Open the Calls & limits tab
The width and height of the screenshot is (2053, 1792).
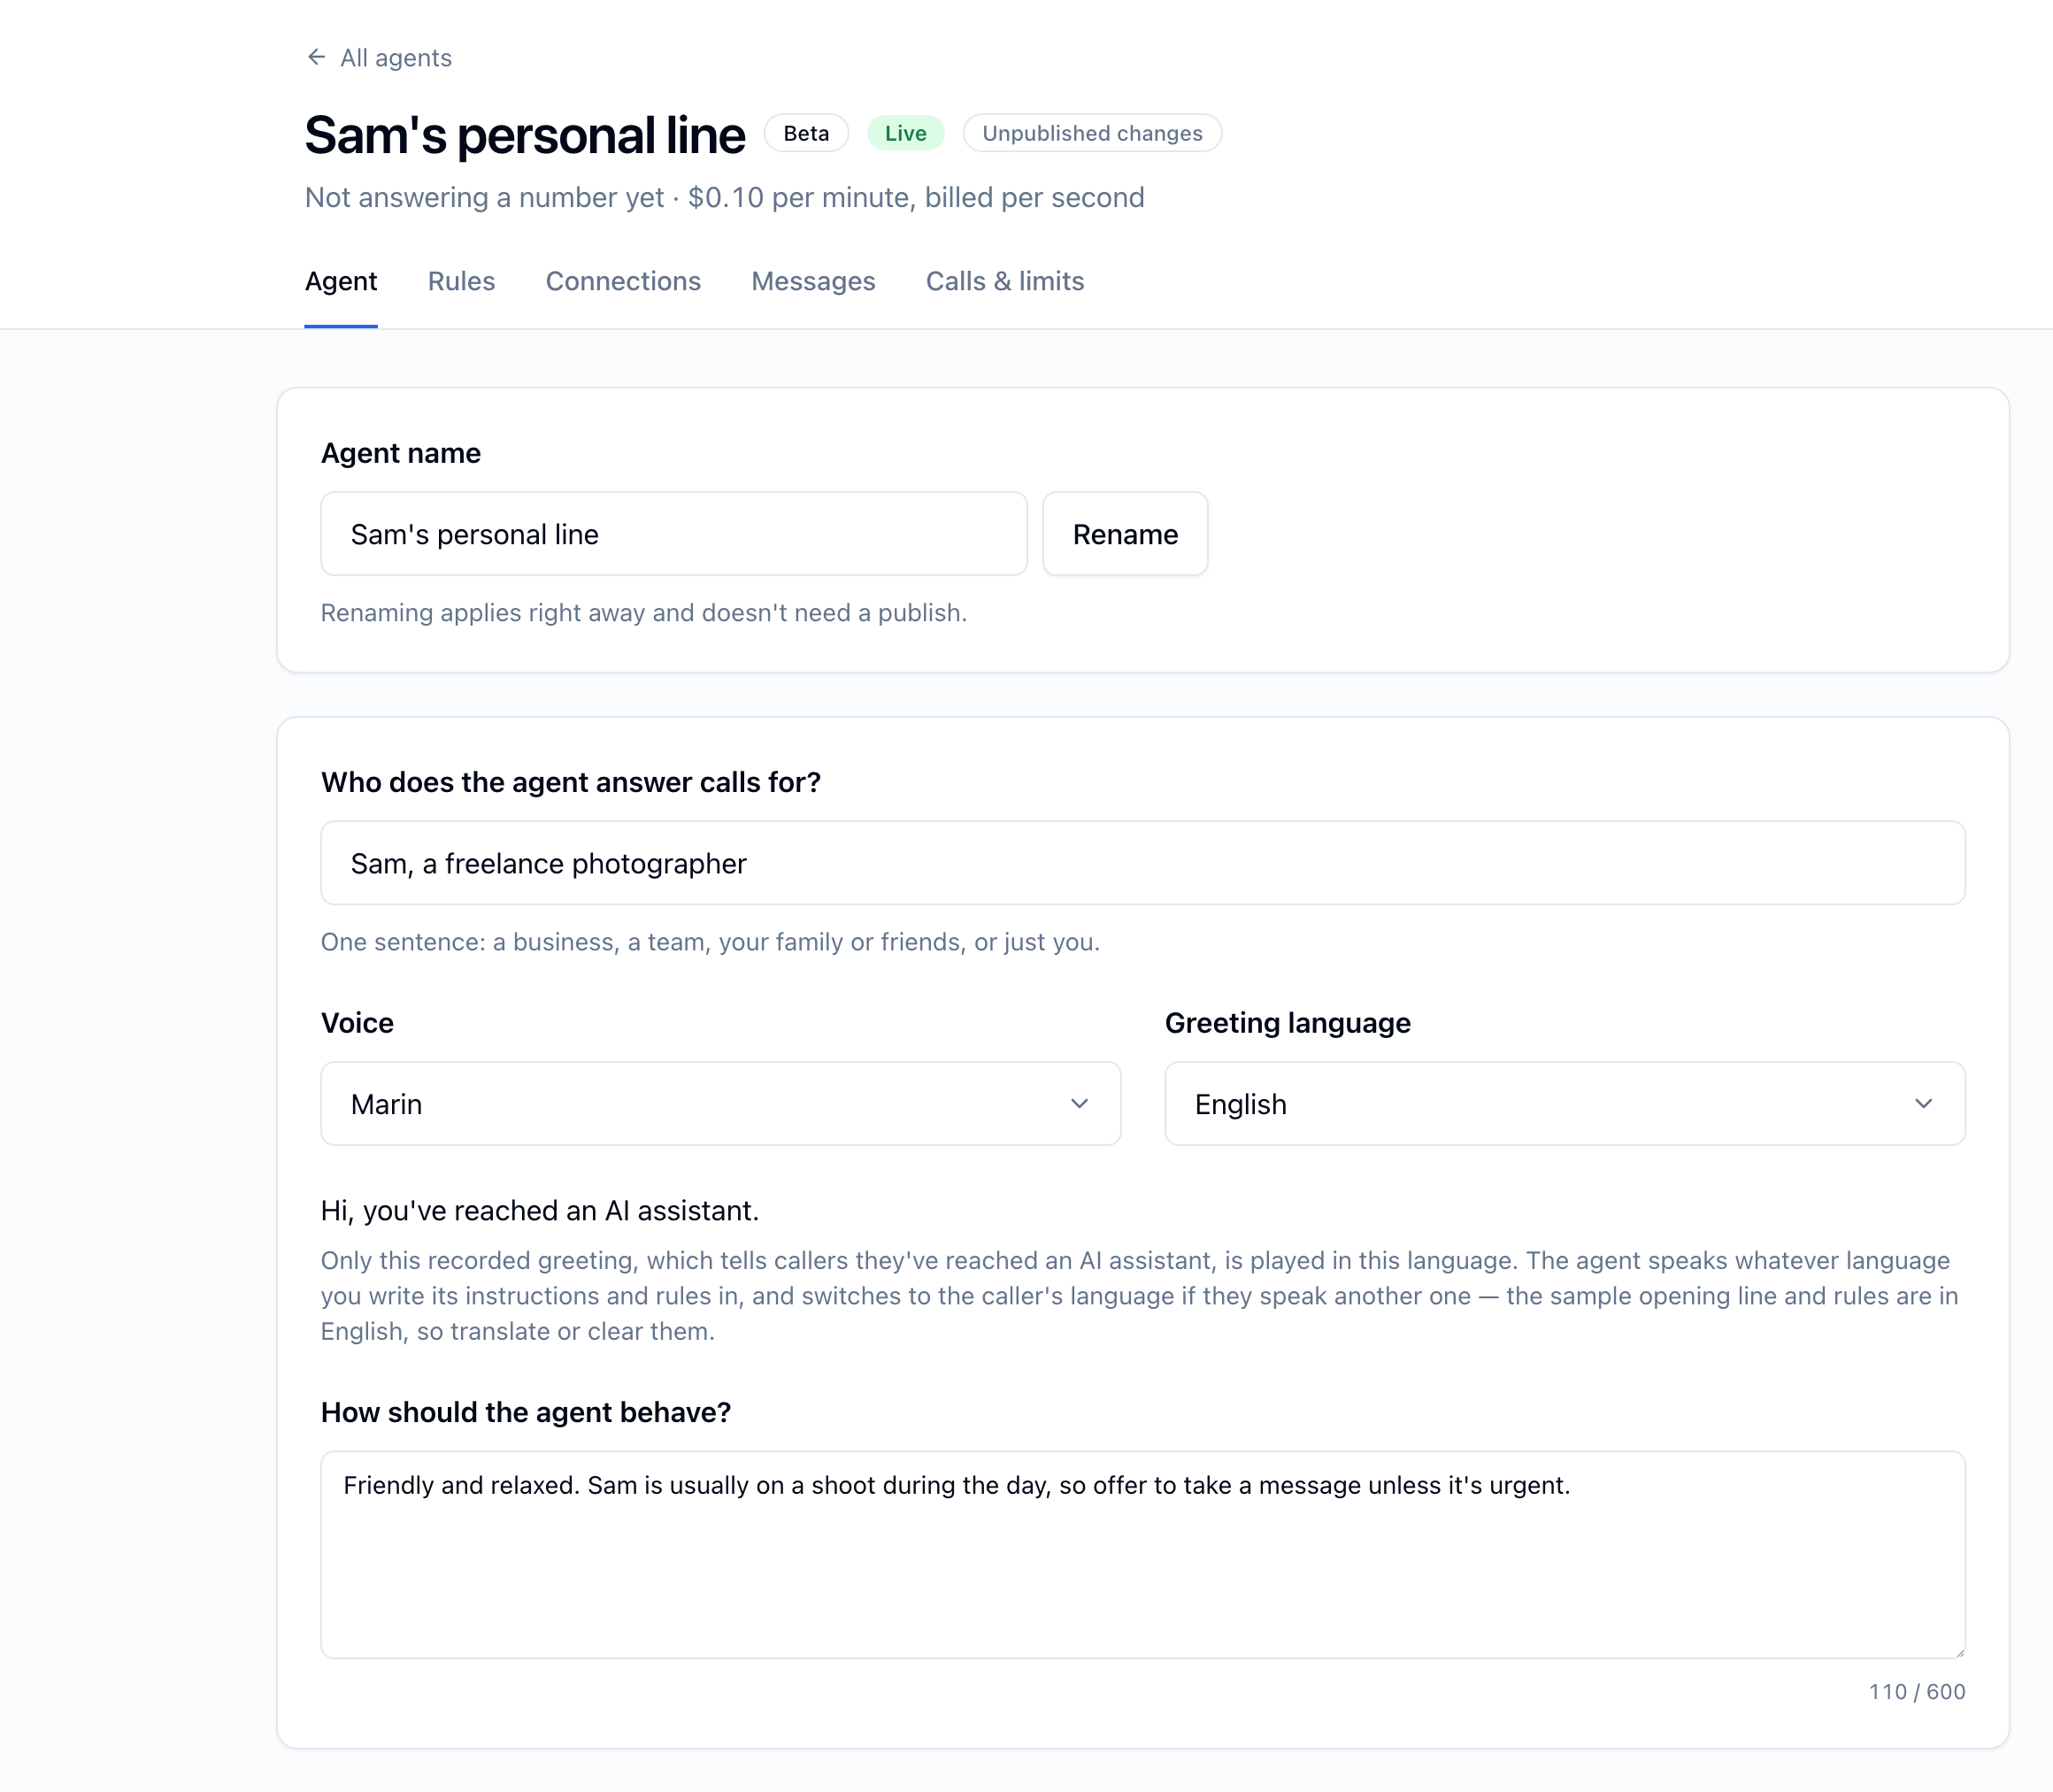point(1005,281)
